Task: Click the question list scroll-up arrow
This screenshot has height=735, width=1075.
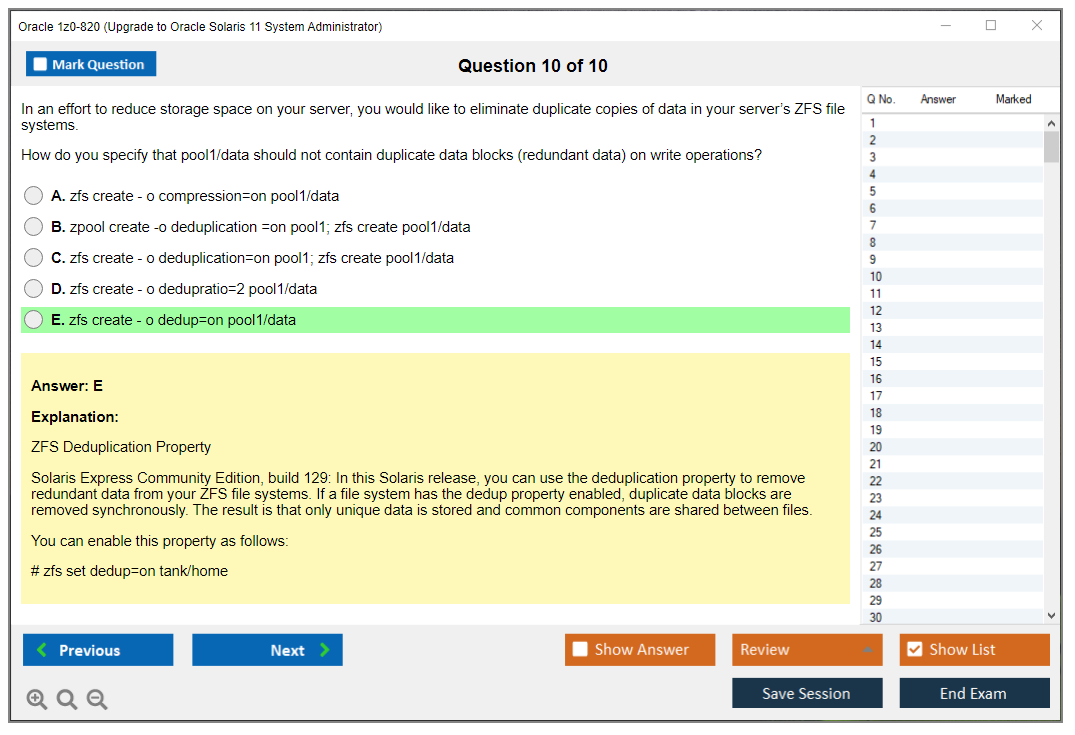Action: [x=1051, y=123]
